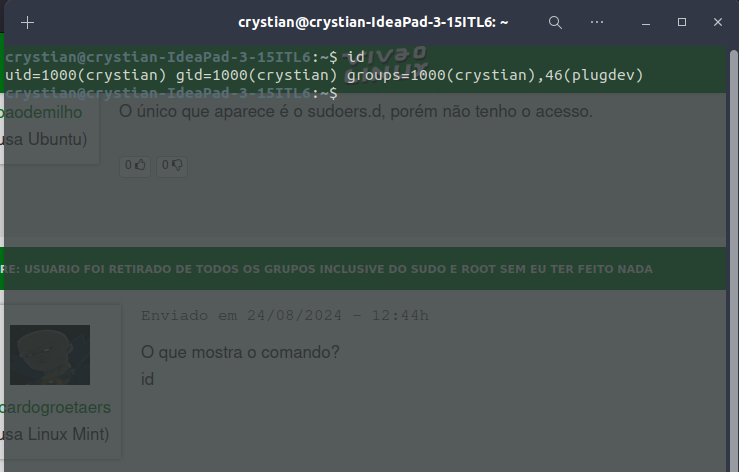Image resolution: width=739 pixels, height=472 pixels.
Task: Click the thumbs-up vote button
Action: [136, 166]
